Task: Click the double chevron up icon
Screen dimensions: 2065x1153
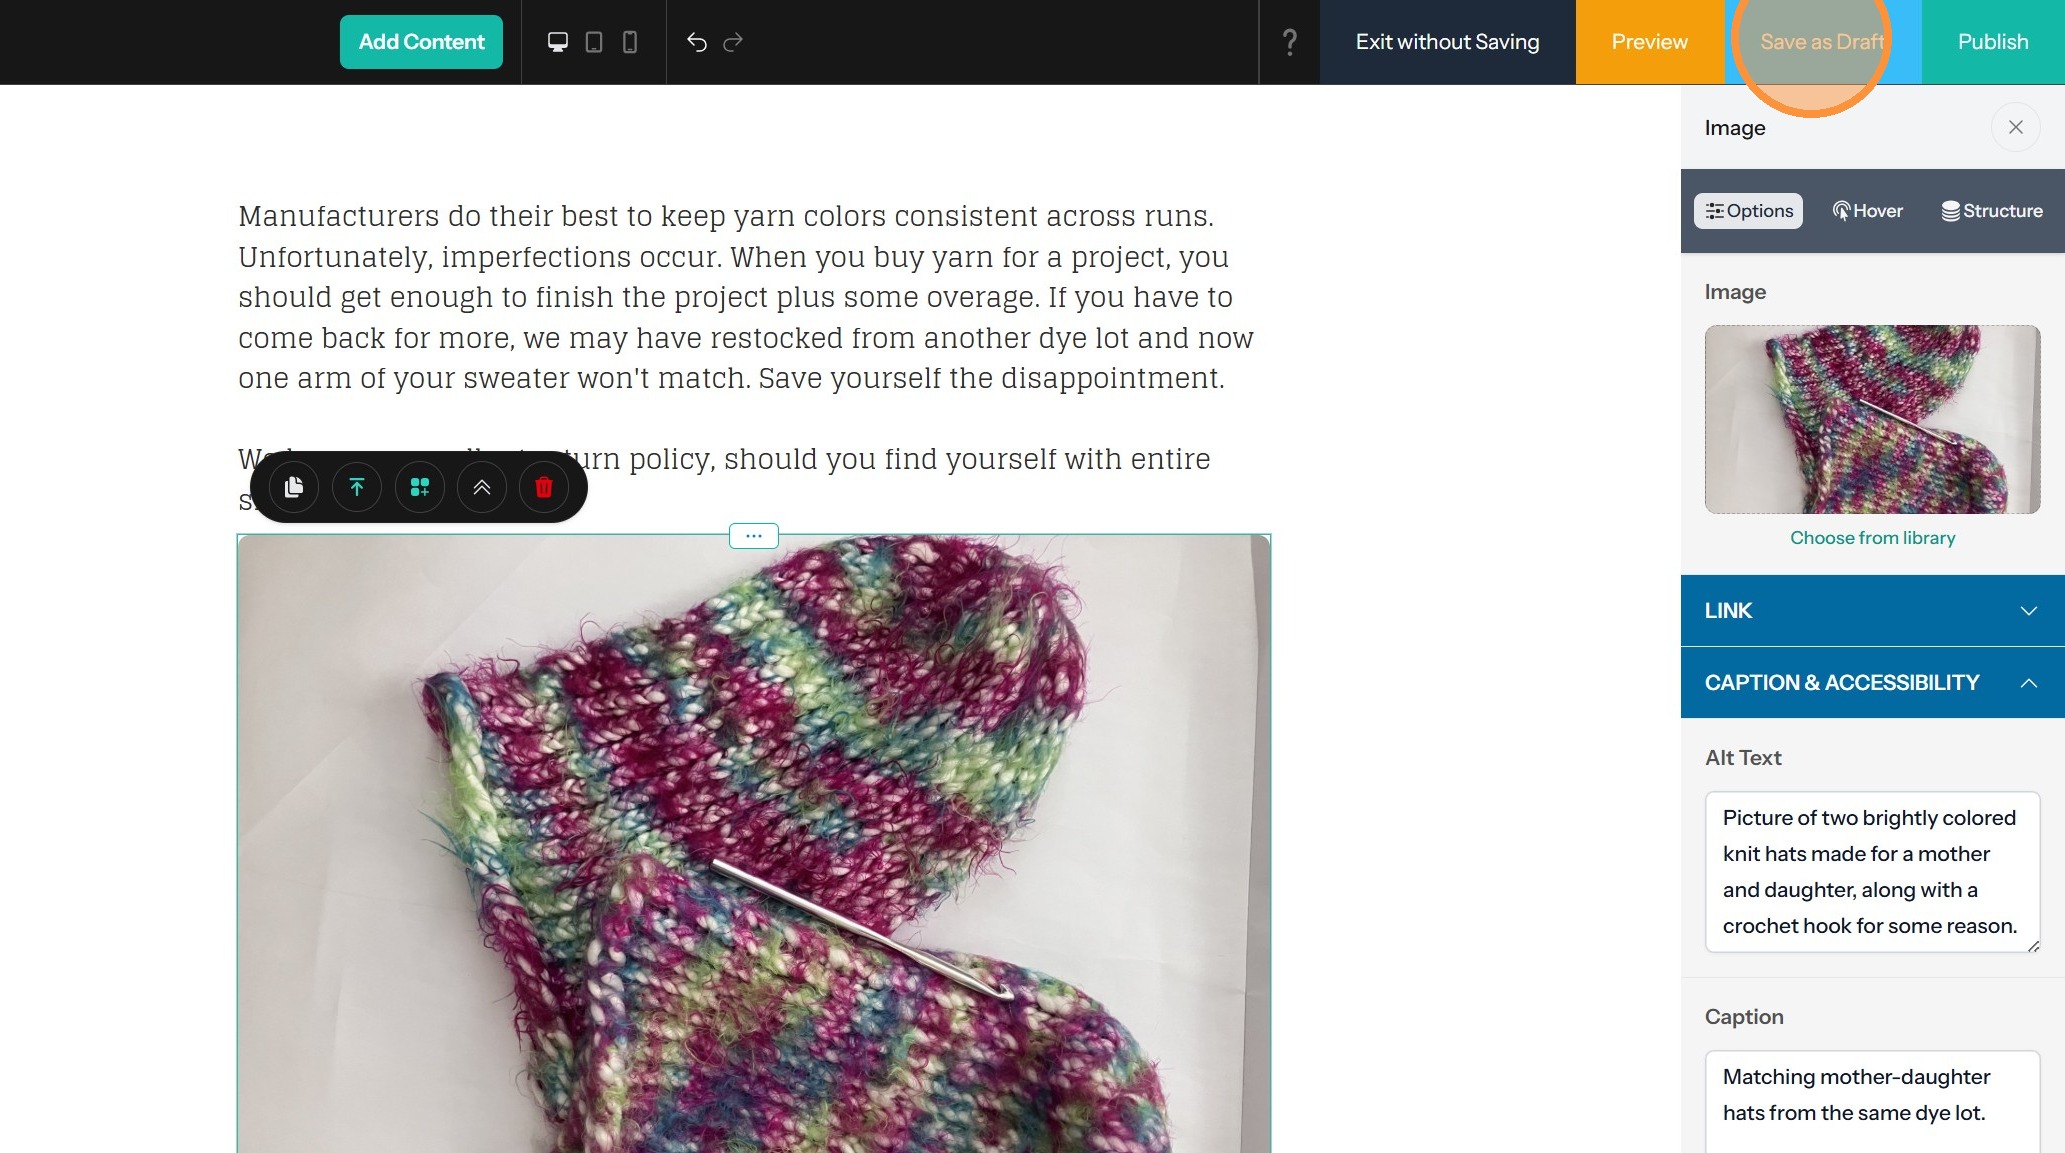Action: (481, 487)
